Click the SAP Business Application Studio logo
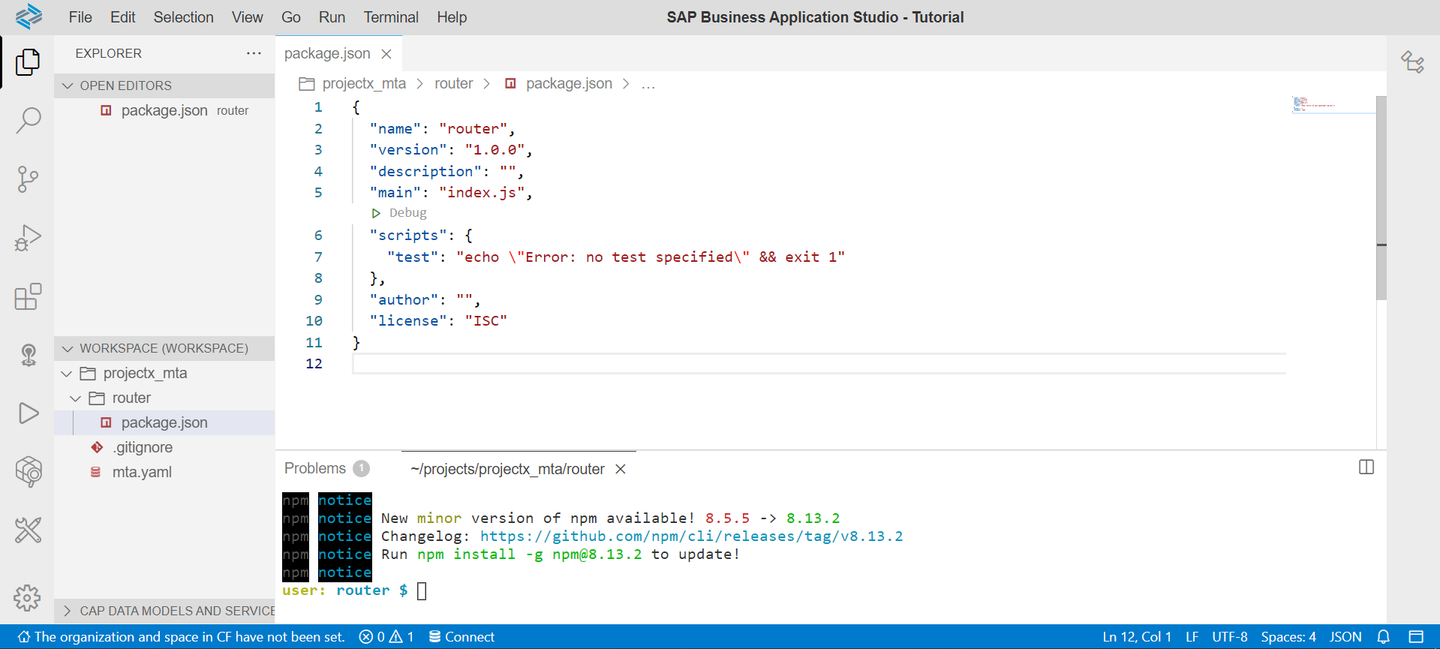1440x649 pixels. (29, 17)
